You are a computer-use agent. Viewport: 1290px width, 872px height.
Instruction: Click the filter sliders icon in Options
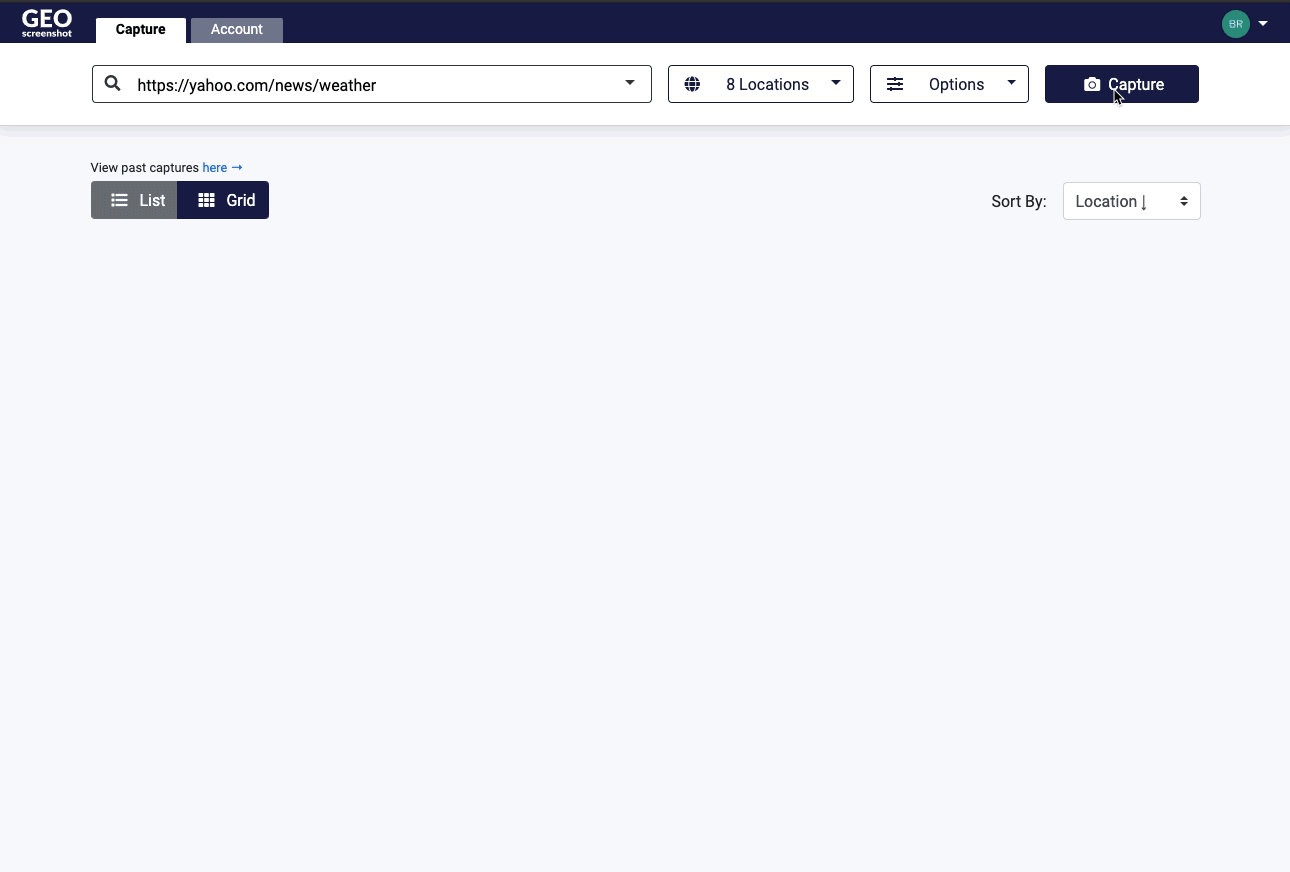(x=894, y=84)
